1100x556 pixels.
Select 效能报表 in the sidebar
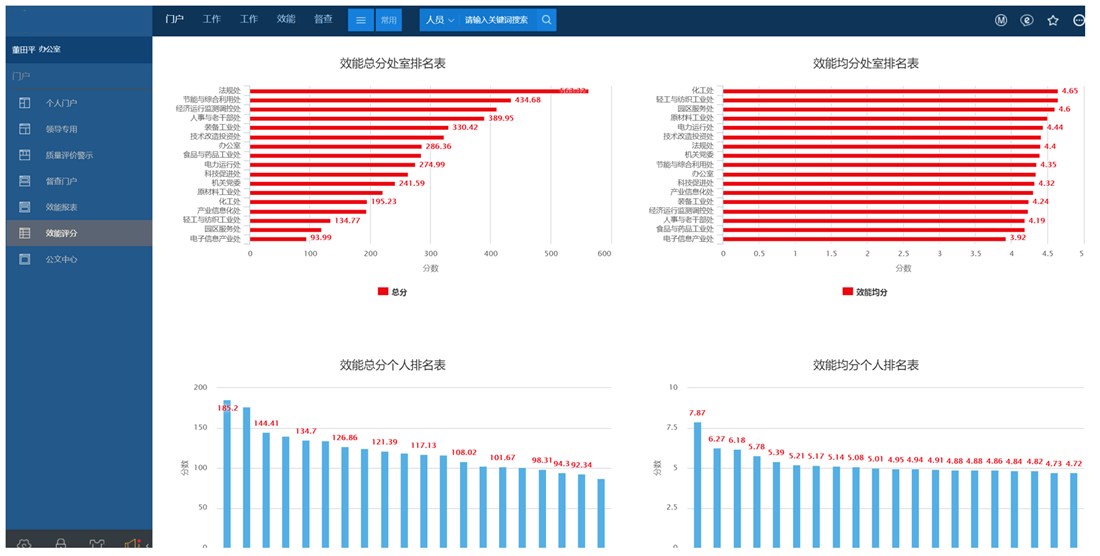pos(61,207)
